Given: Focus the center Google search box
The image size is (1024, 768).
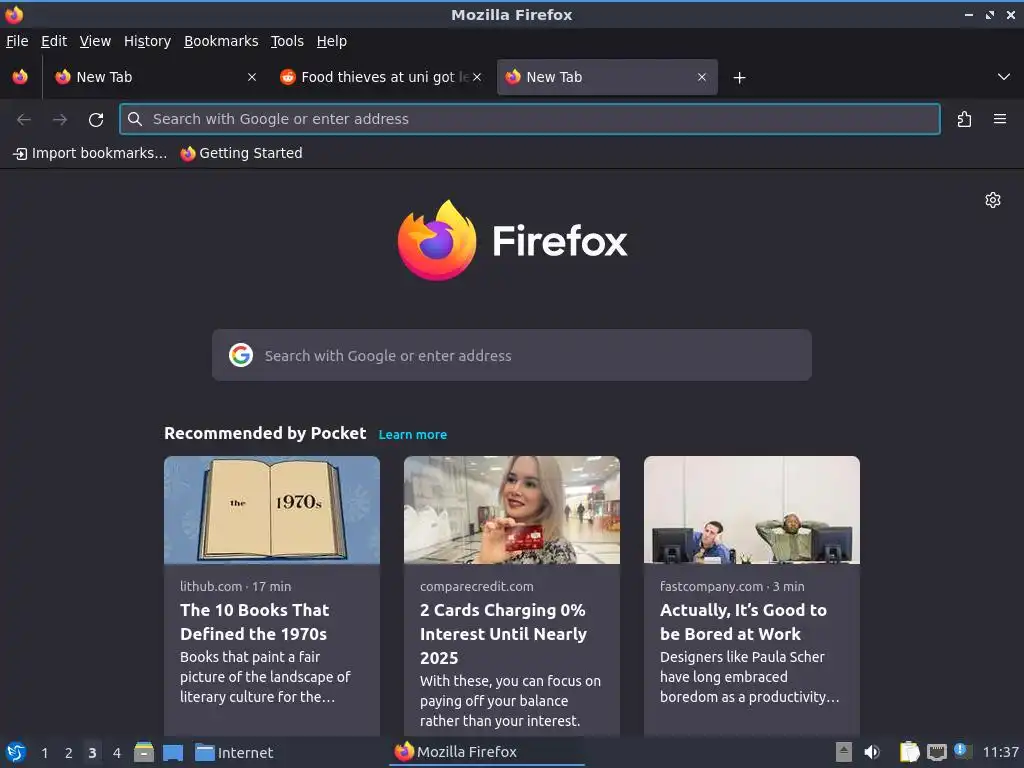Looking at the screenshot, I should (512, 355).
